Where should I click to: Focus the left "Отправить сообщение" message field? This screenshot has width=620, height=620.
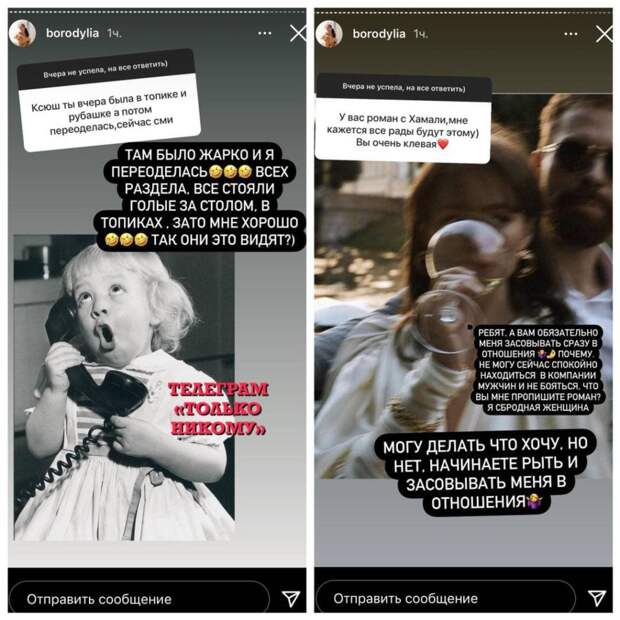point(139,599)
